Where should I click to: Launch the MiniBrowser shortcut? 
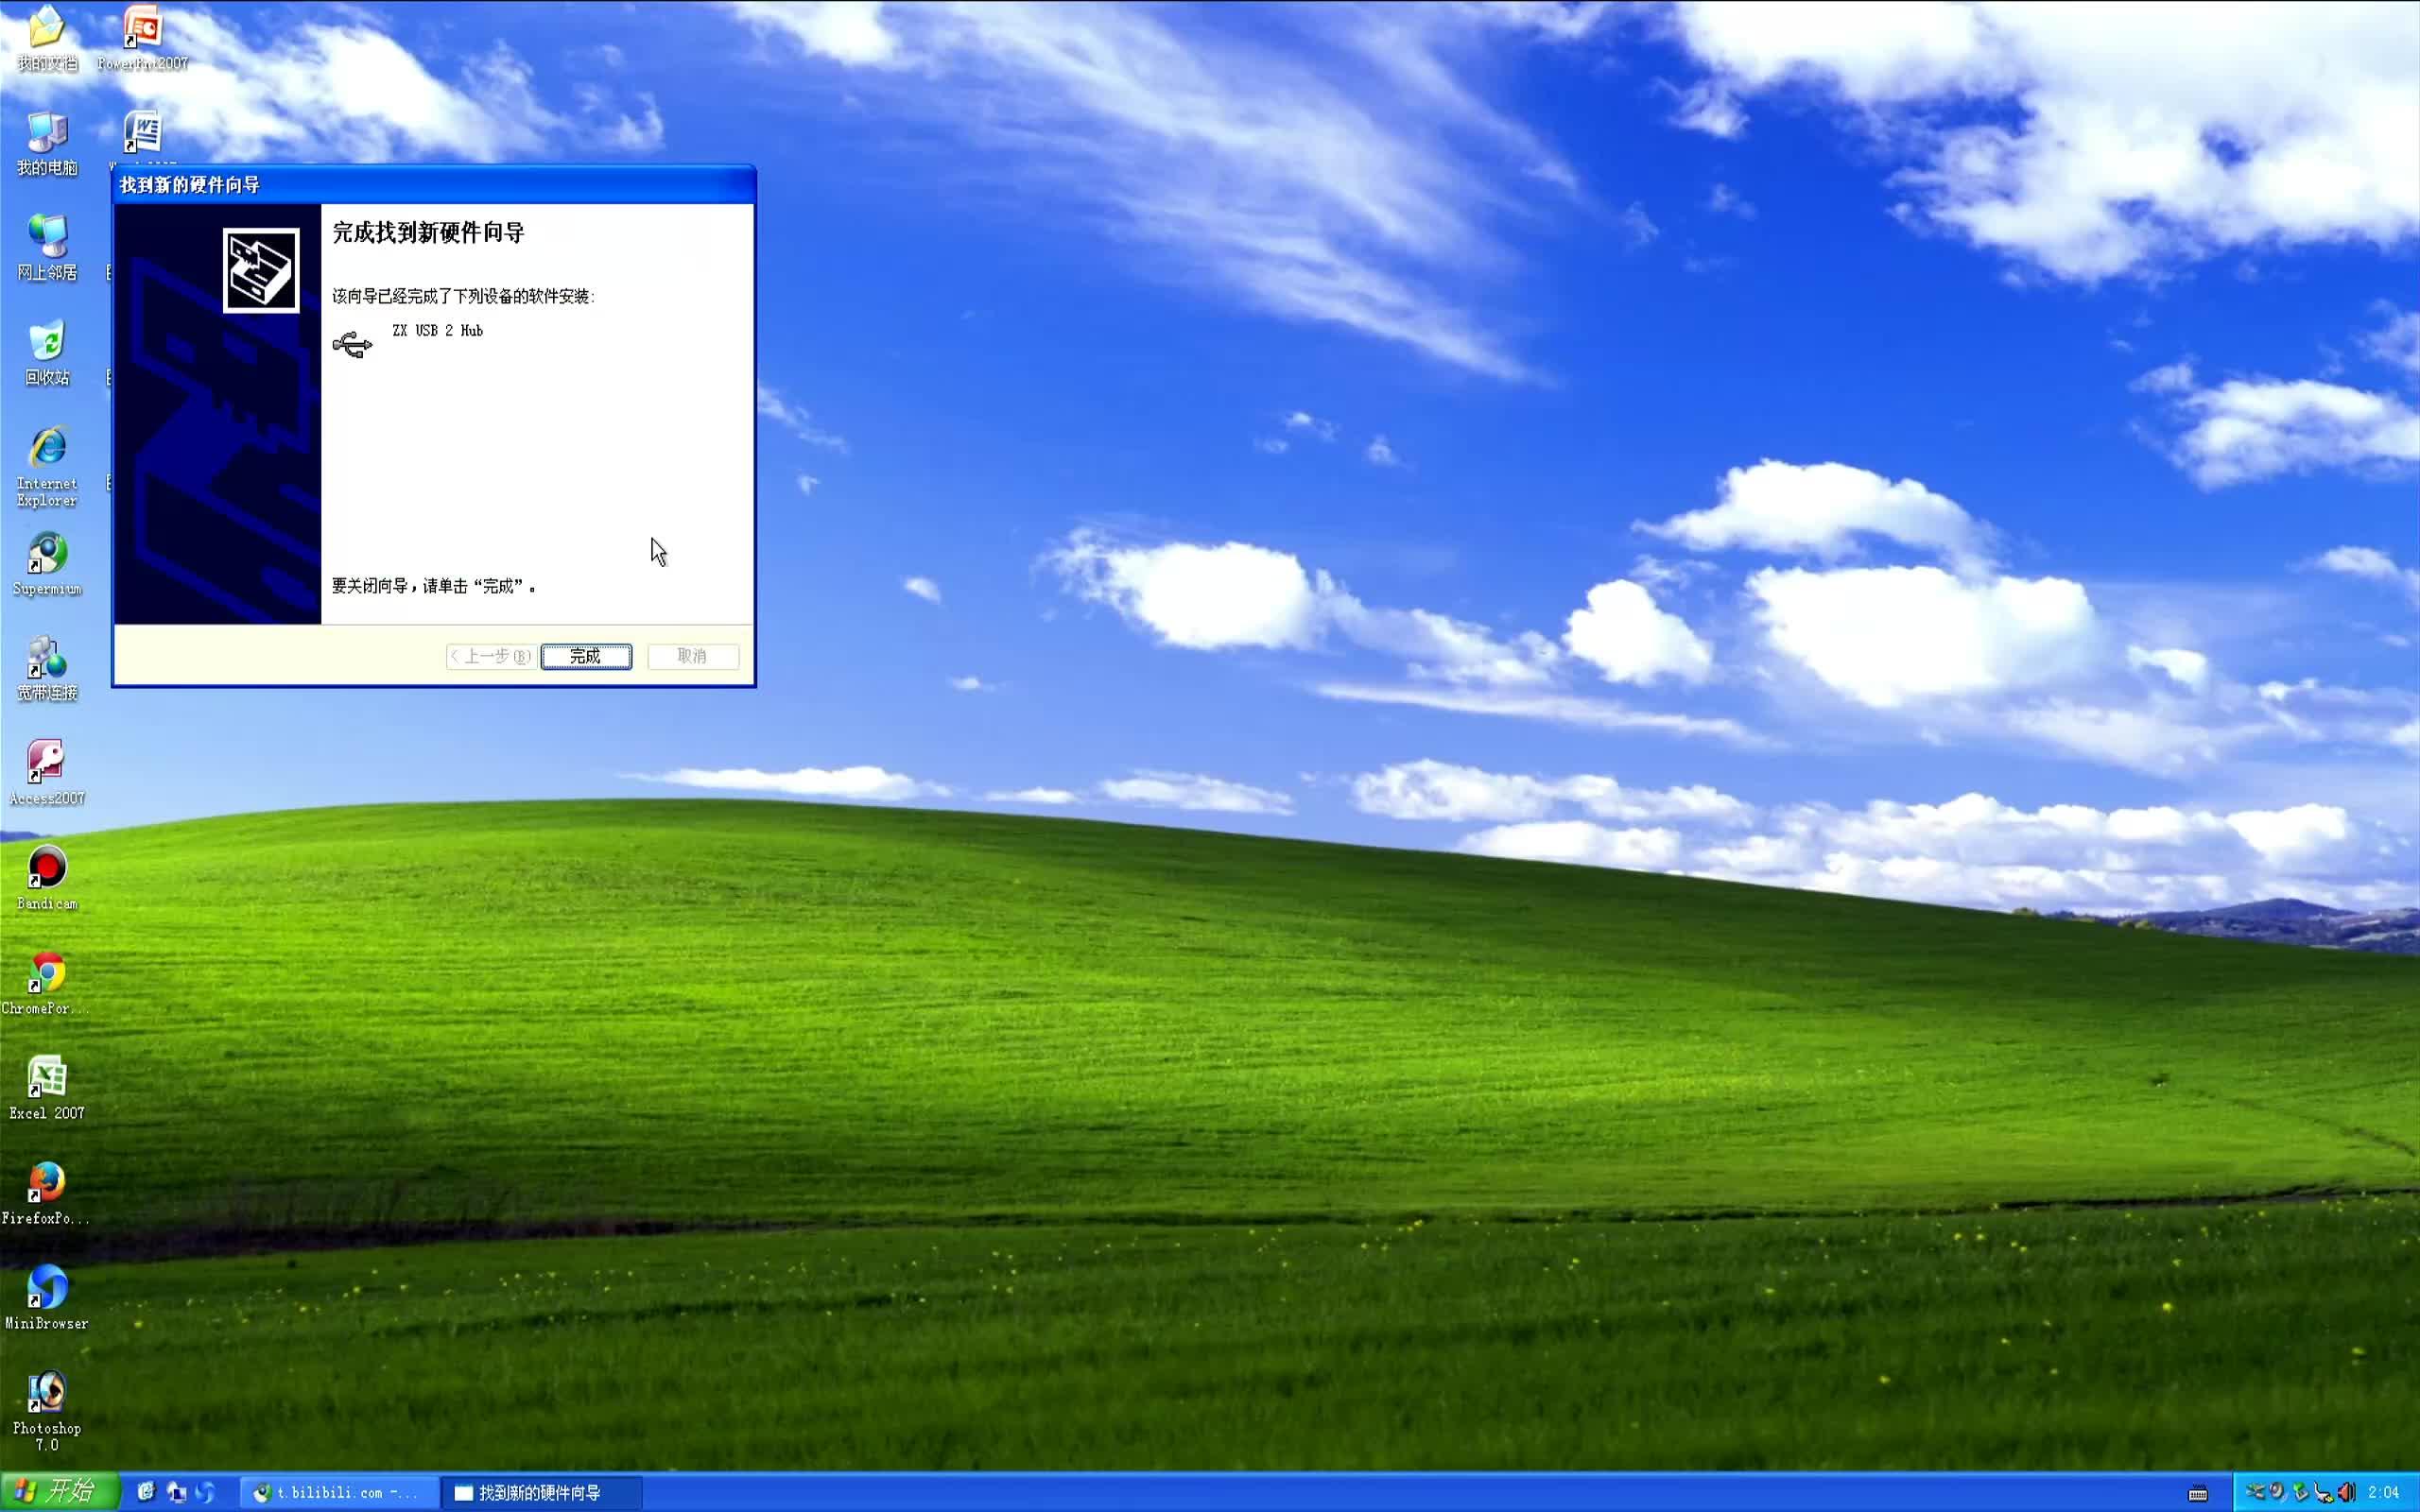[x=47, y=1288]
